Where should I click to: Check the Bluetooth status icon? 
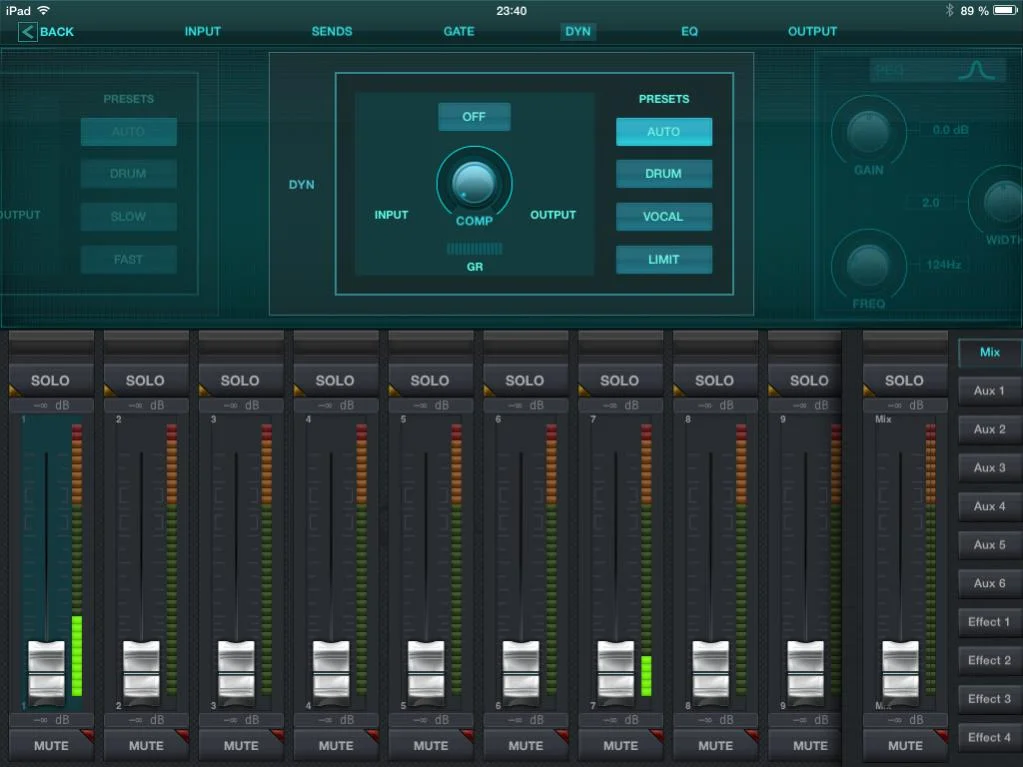pyautogui.click(x=949, y=10)
